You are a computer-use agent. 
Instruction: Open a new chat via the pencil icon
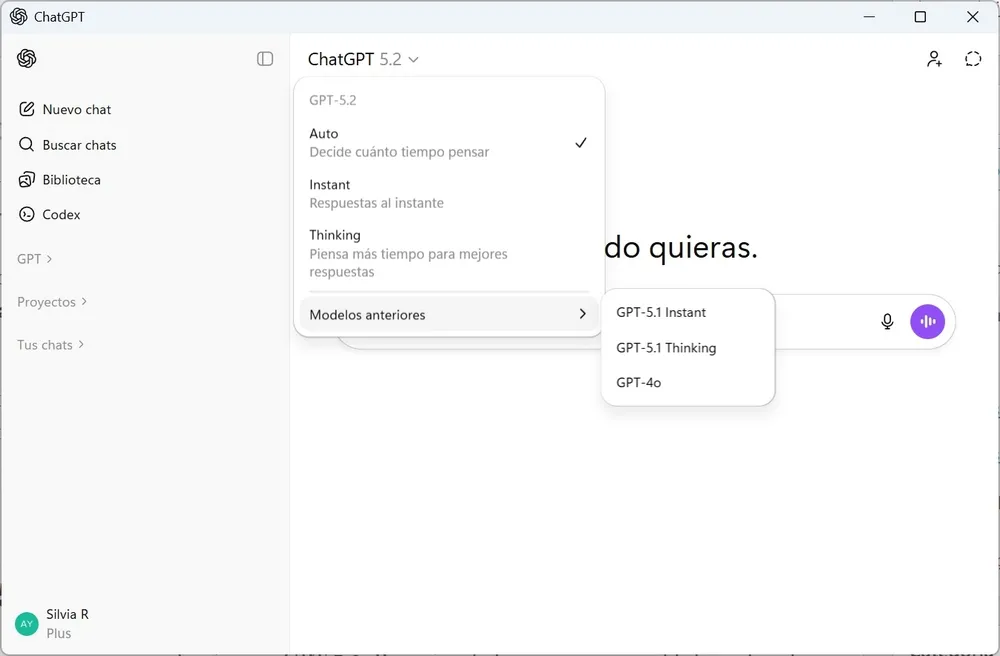click(25, 109)
